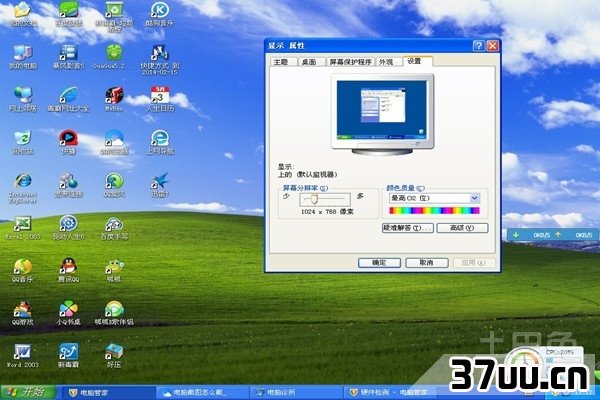Click the 高级 advanced button
The height and width of the screenshot is (400, 600).
462,228
